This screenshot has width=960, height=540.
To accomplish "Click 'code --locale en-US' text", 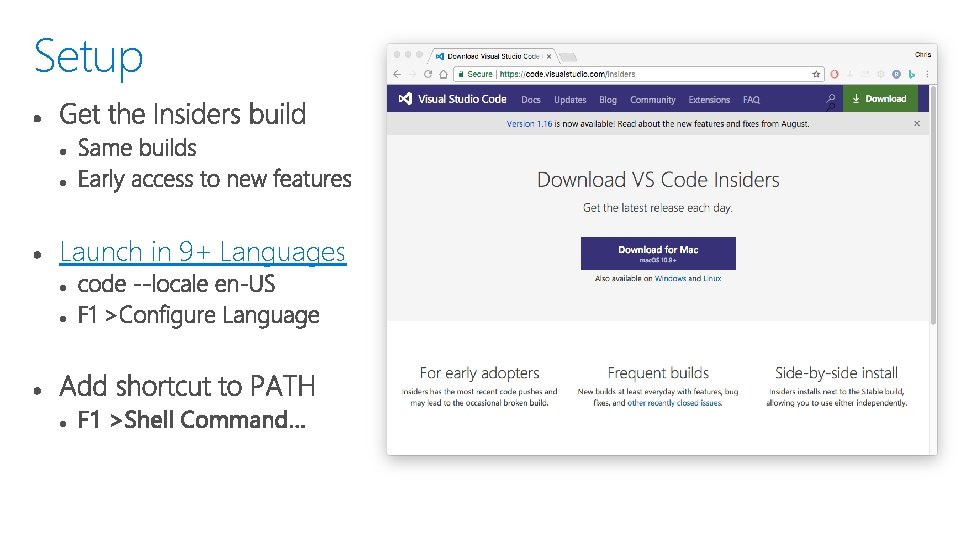I will 176,284.
